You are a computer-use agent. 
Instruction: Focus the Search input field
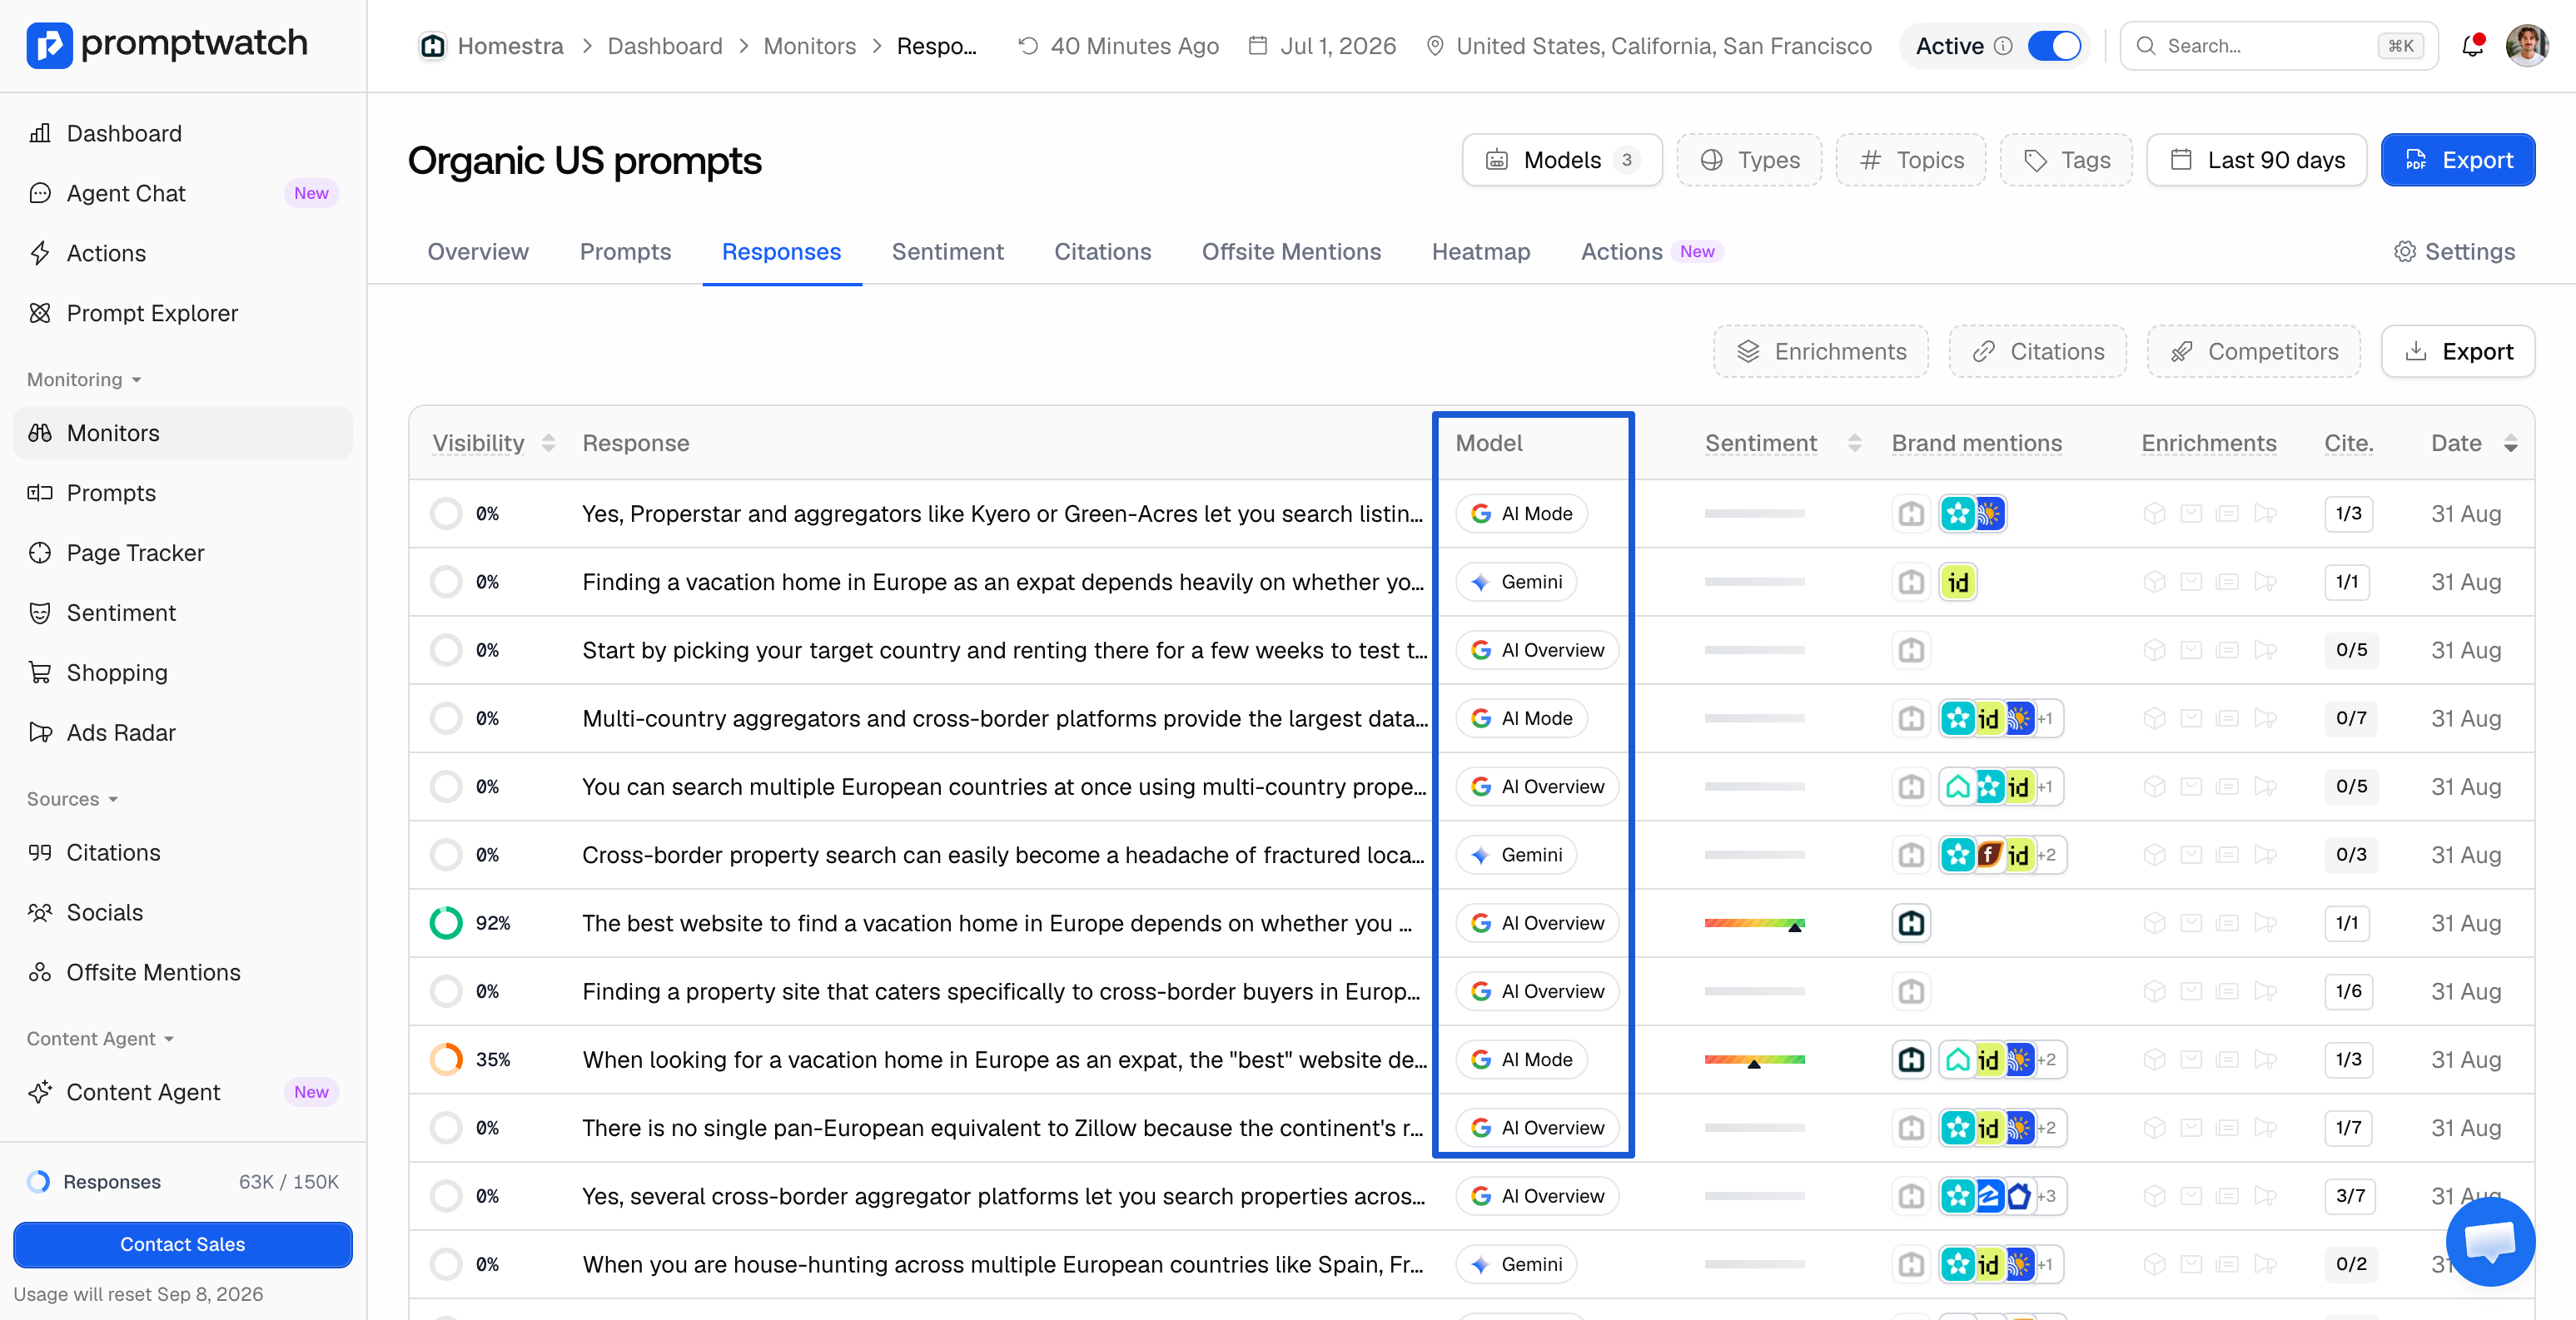pyautogui.click(x=2278, y=46)
